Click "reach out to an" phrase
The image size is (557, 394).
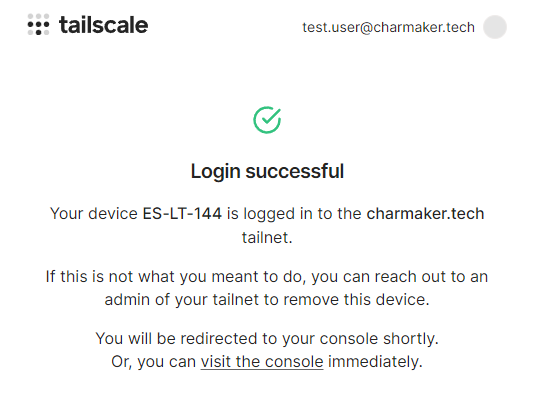click(x=431, y=276)
